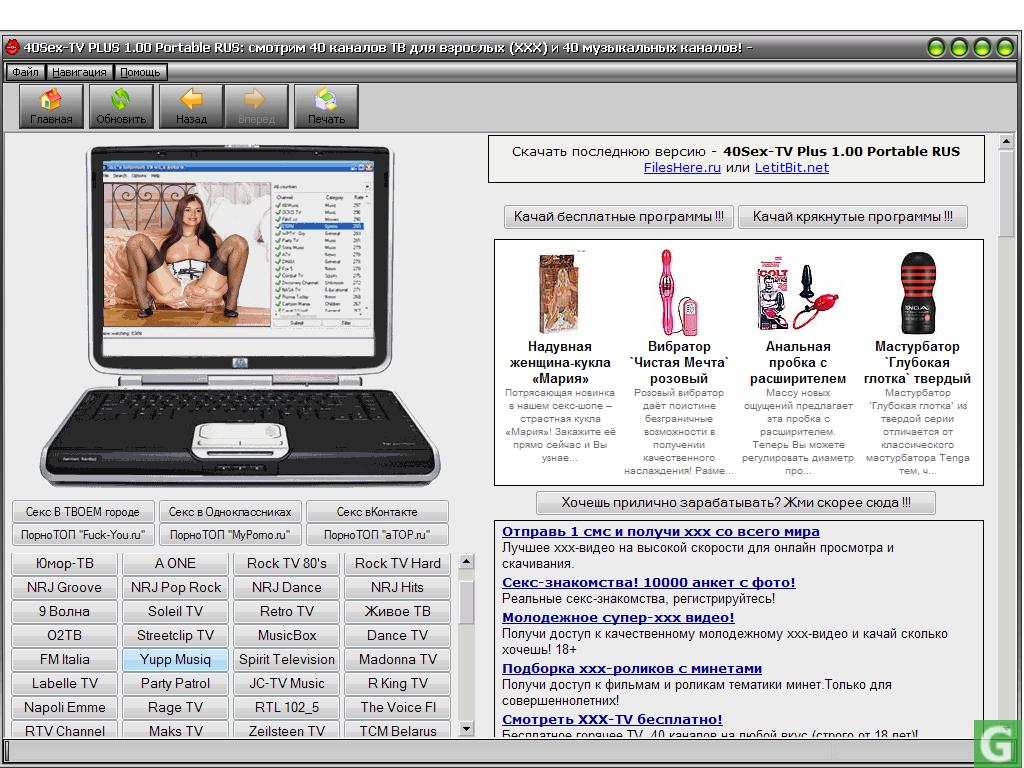Viewport: 1024px width, 768px height.
Task: Open the Навигация menu
Action: click(x=79, y=72)
